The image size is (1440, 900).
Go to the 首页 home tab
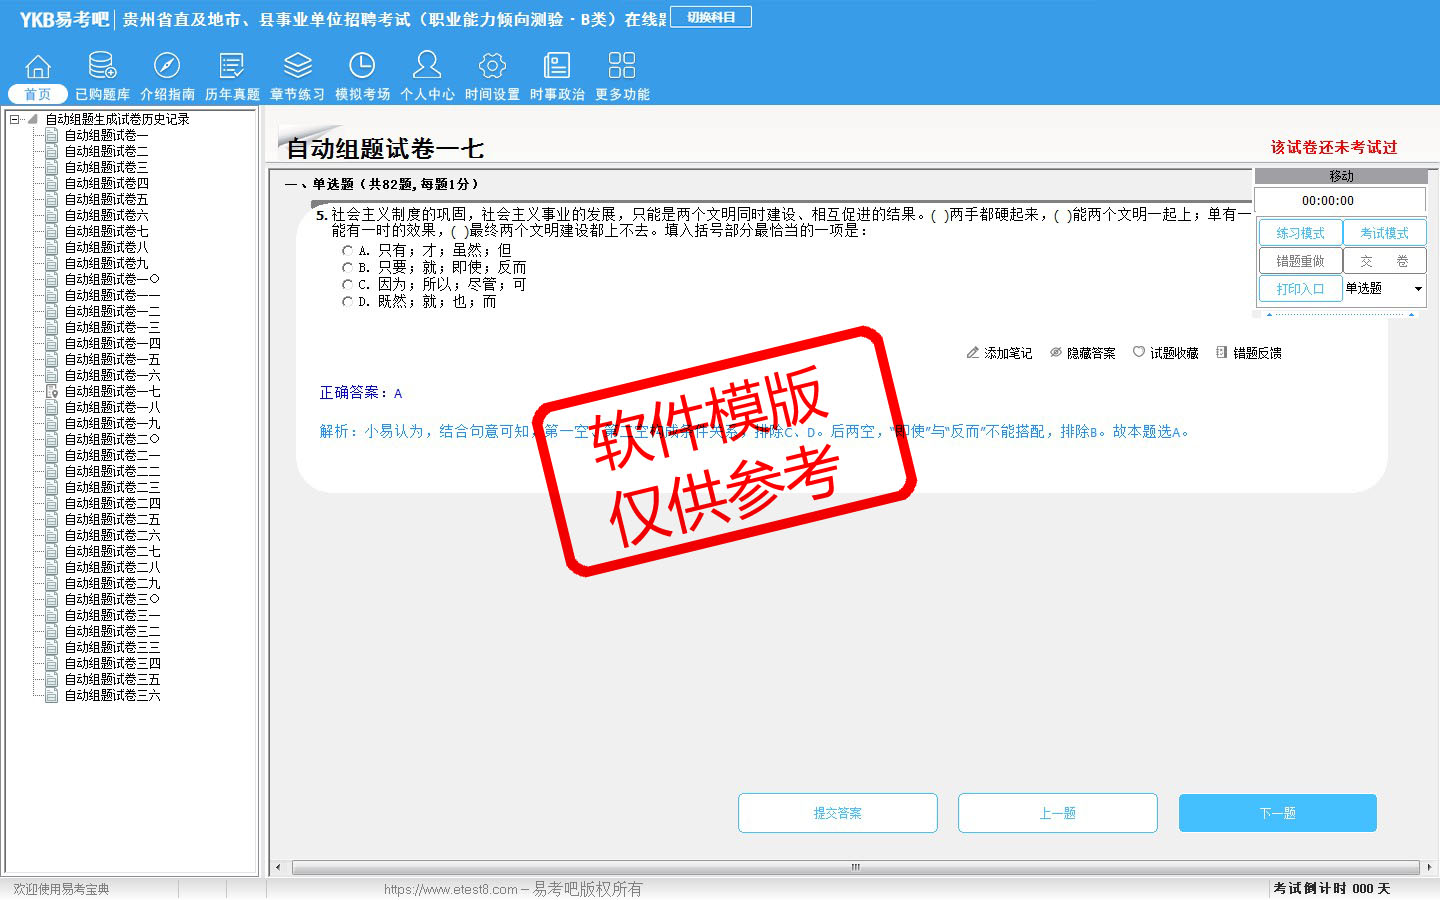38,94
